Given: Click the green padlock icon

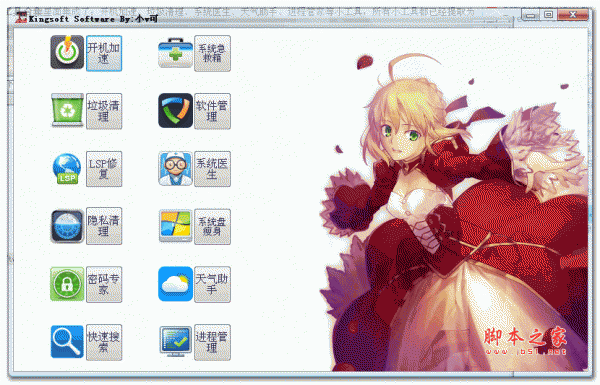Looking at the screenshot, I should click(67, 284).
